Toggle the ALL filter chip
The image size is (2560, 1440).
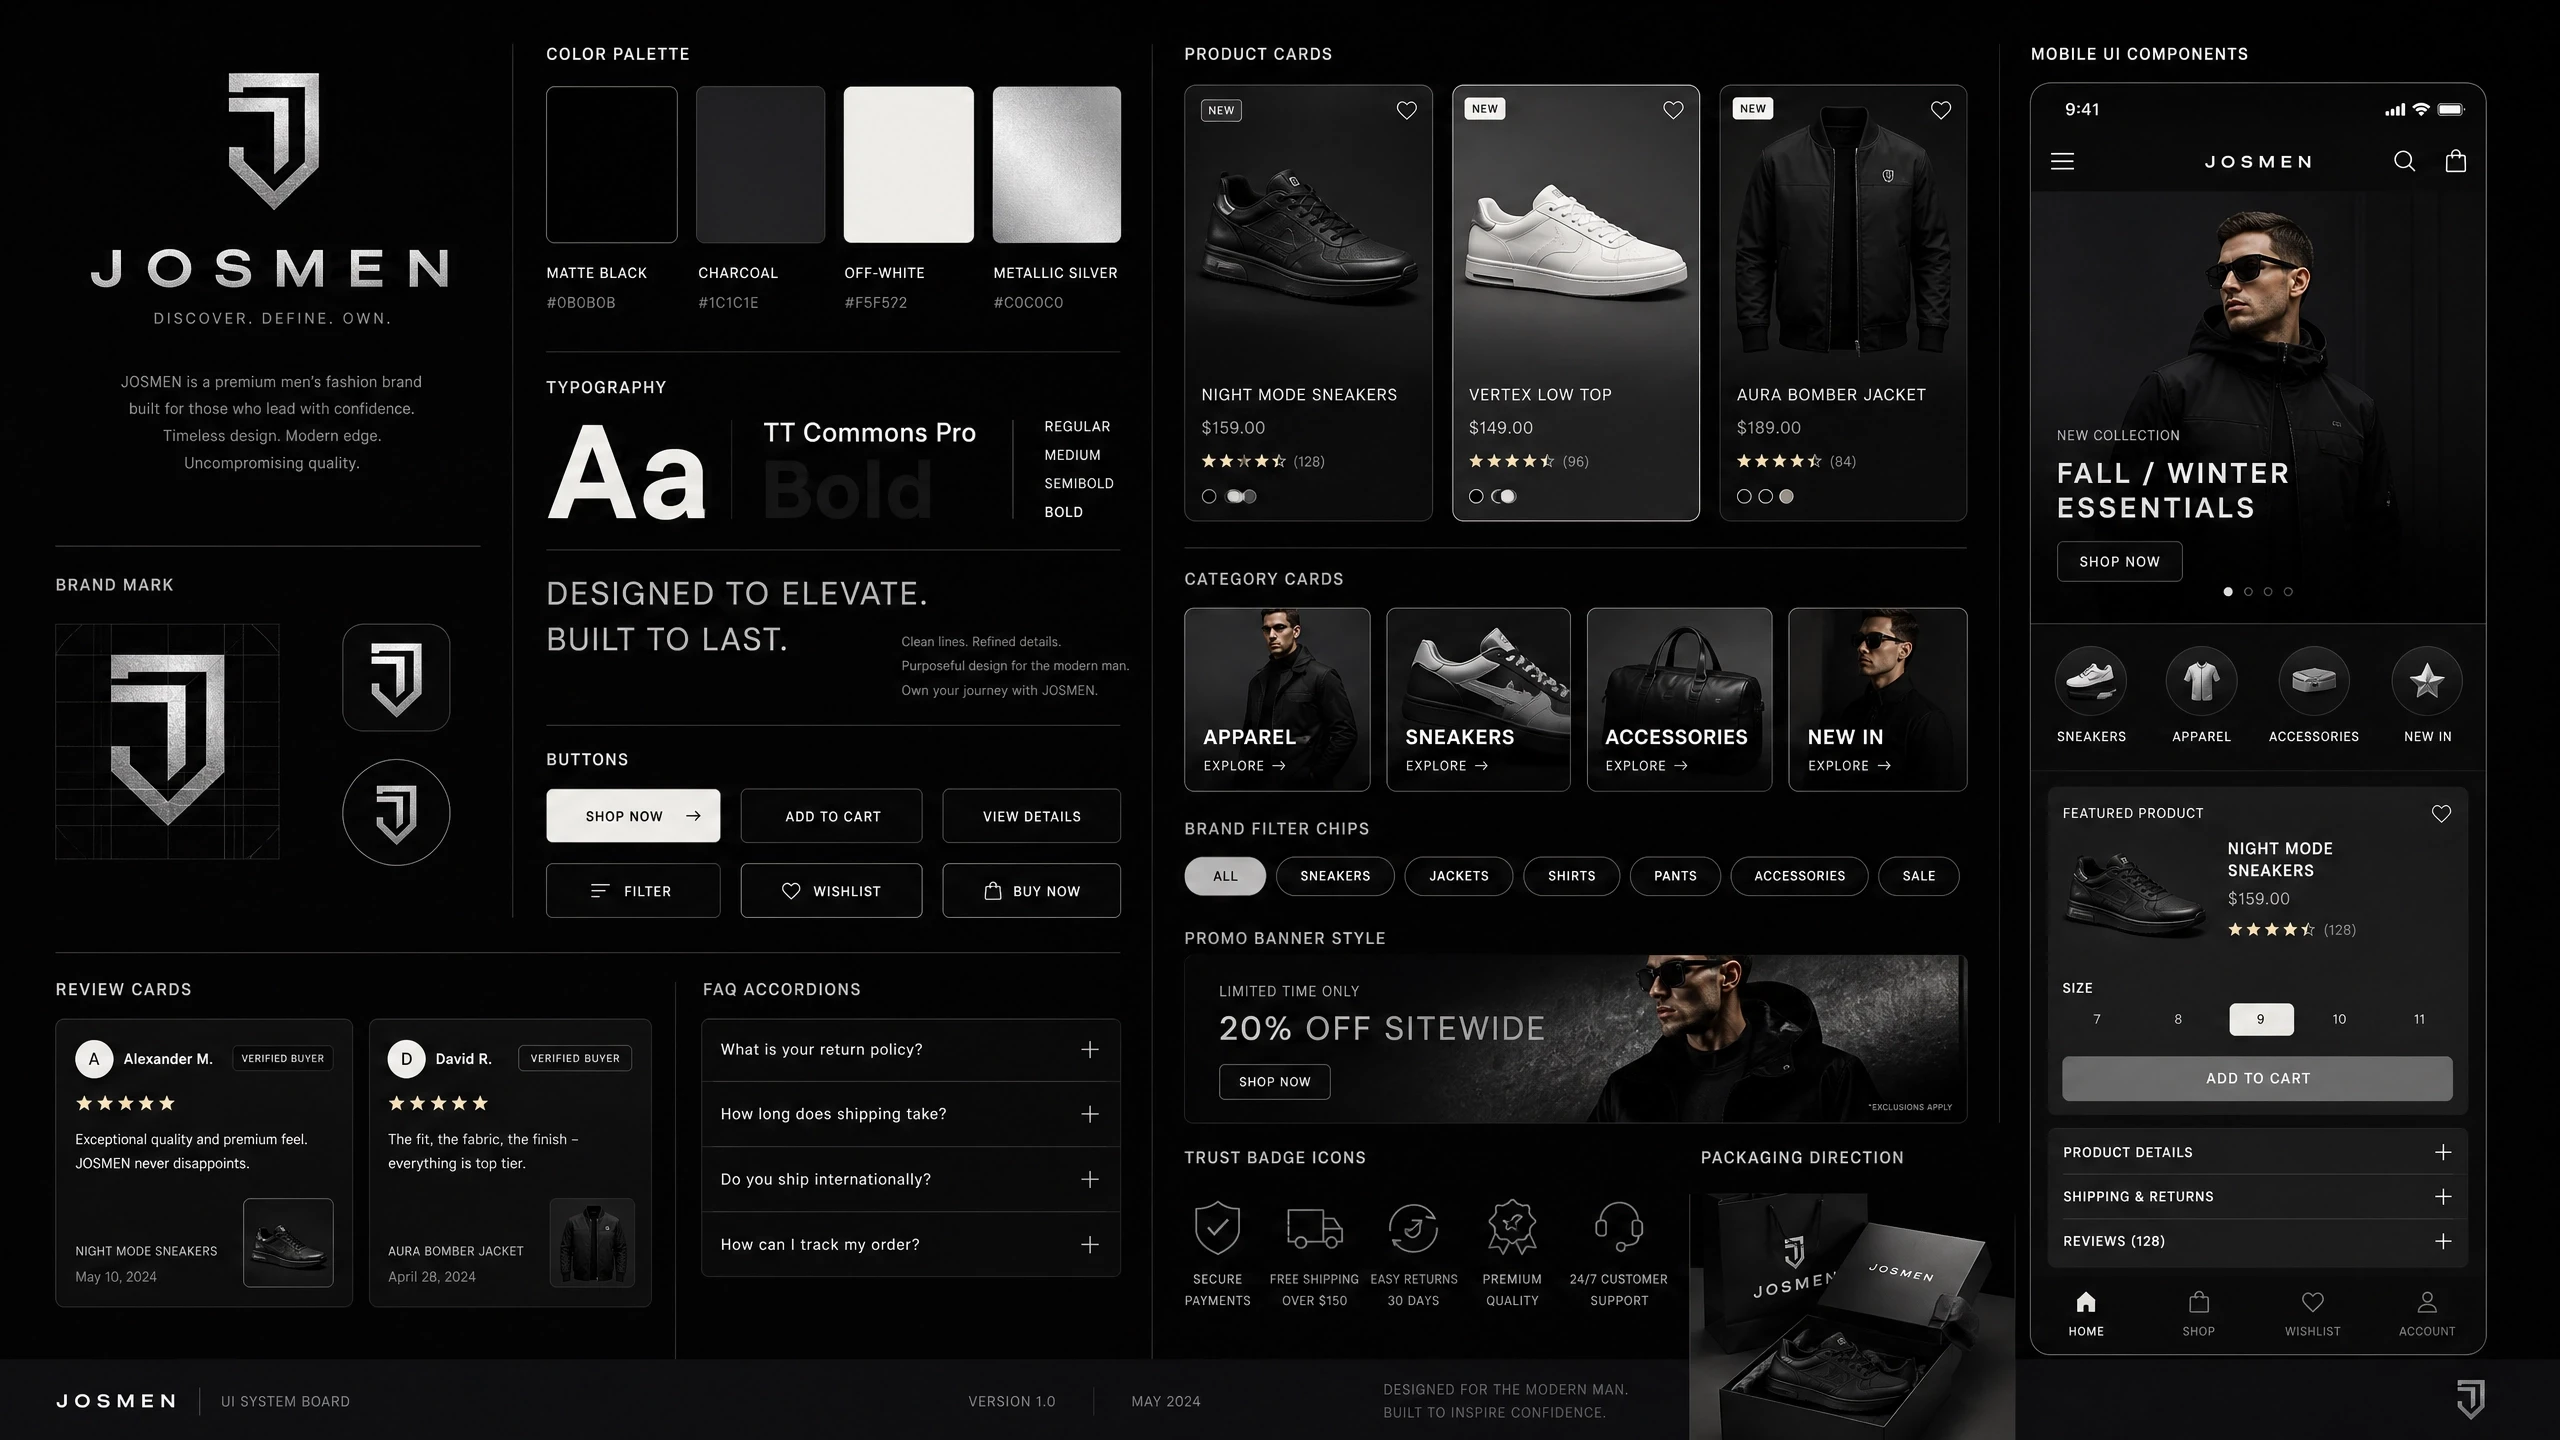click(1225, 876)
